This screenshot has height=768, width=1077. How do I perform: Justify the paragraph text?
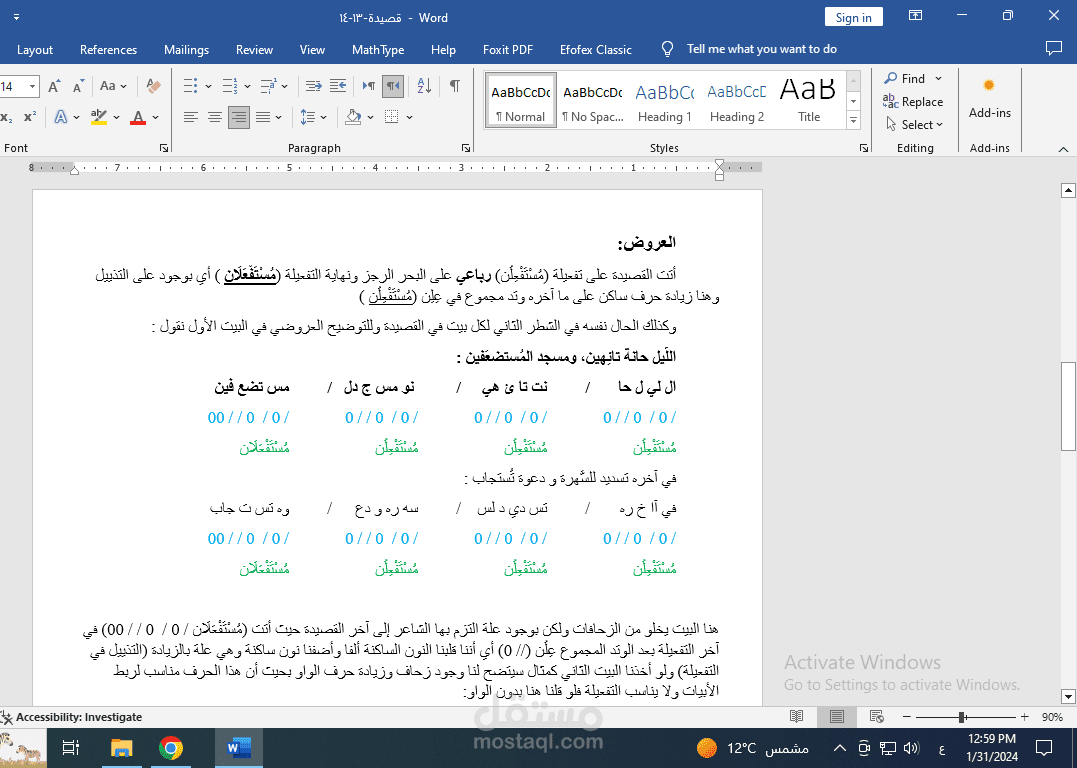coord(263,117)
